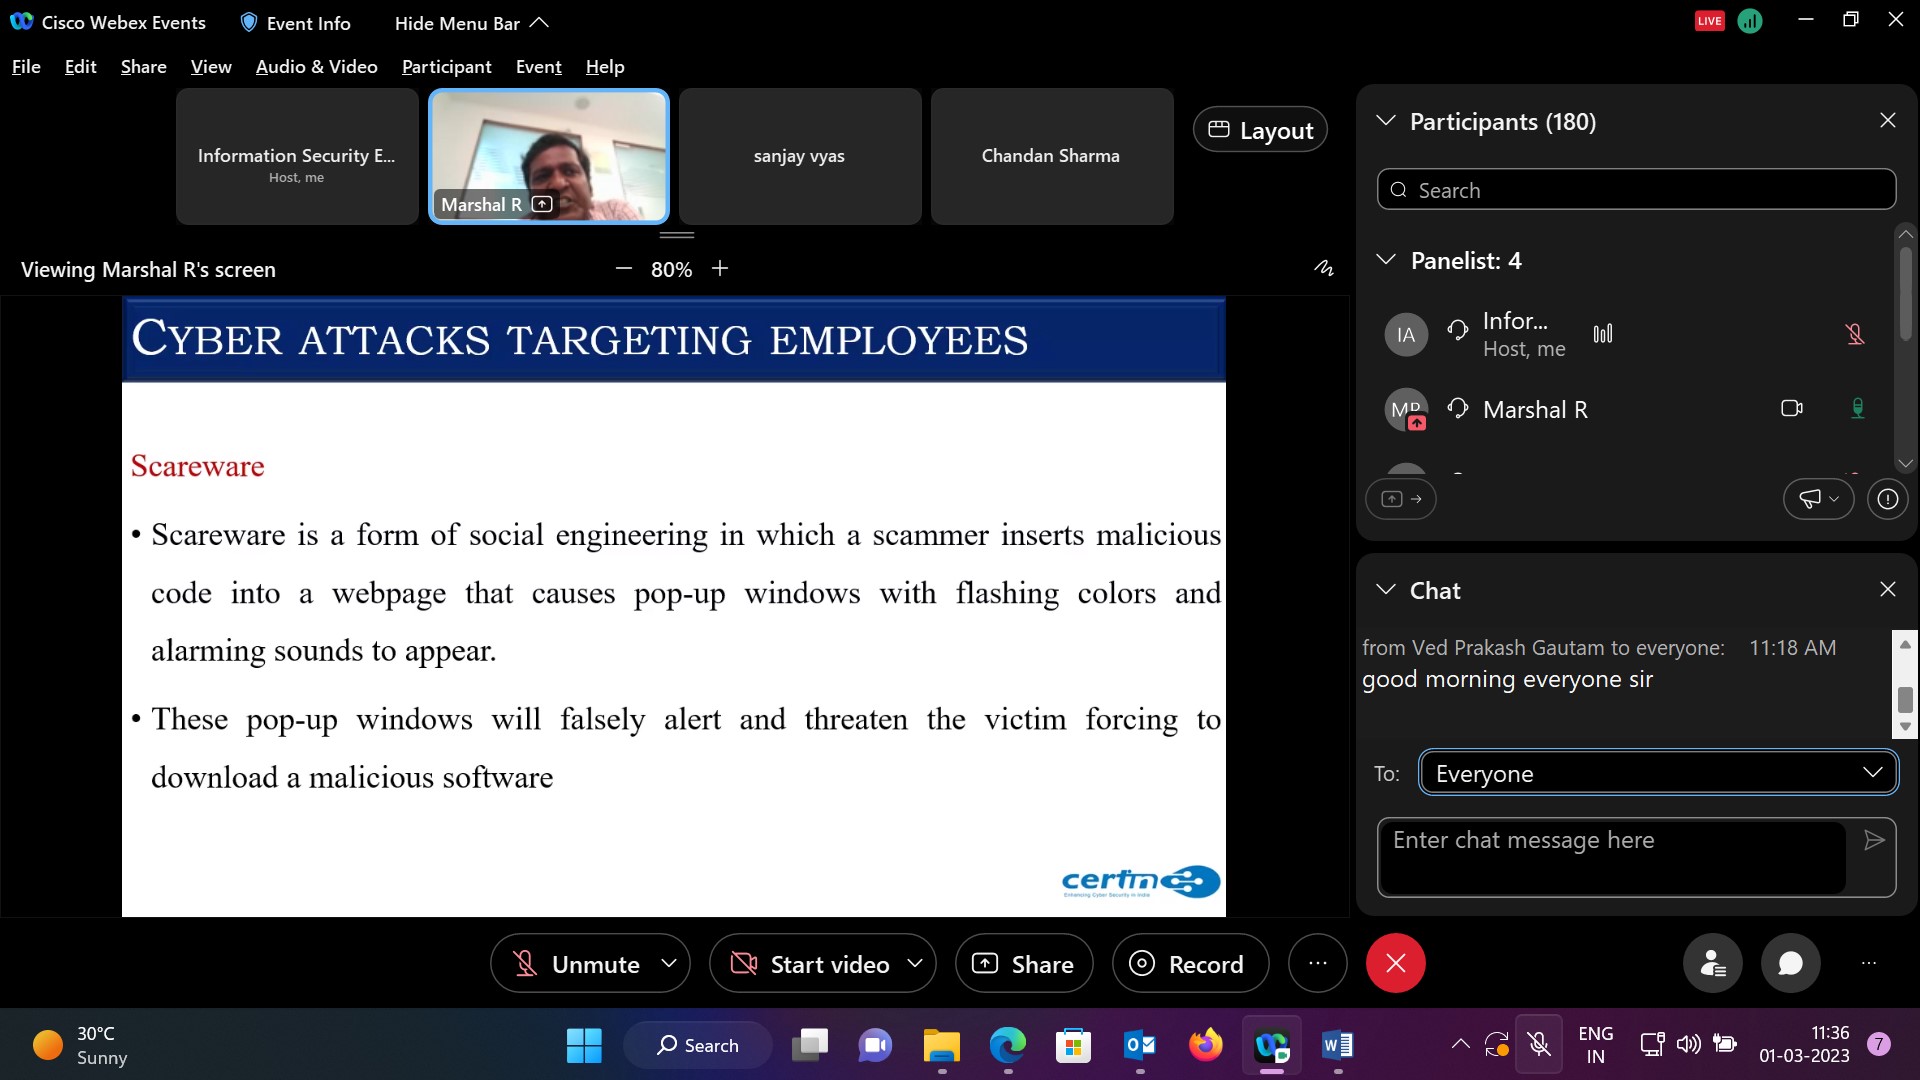
Task: Click the annotate pen icon
Action: coord(1324,268)
